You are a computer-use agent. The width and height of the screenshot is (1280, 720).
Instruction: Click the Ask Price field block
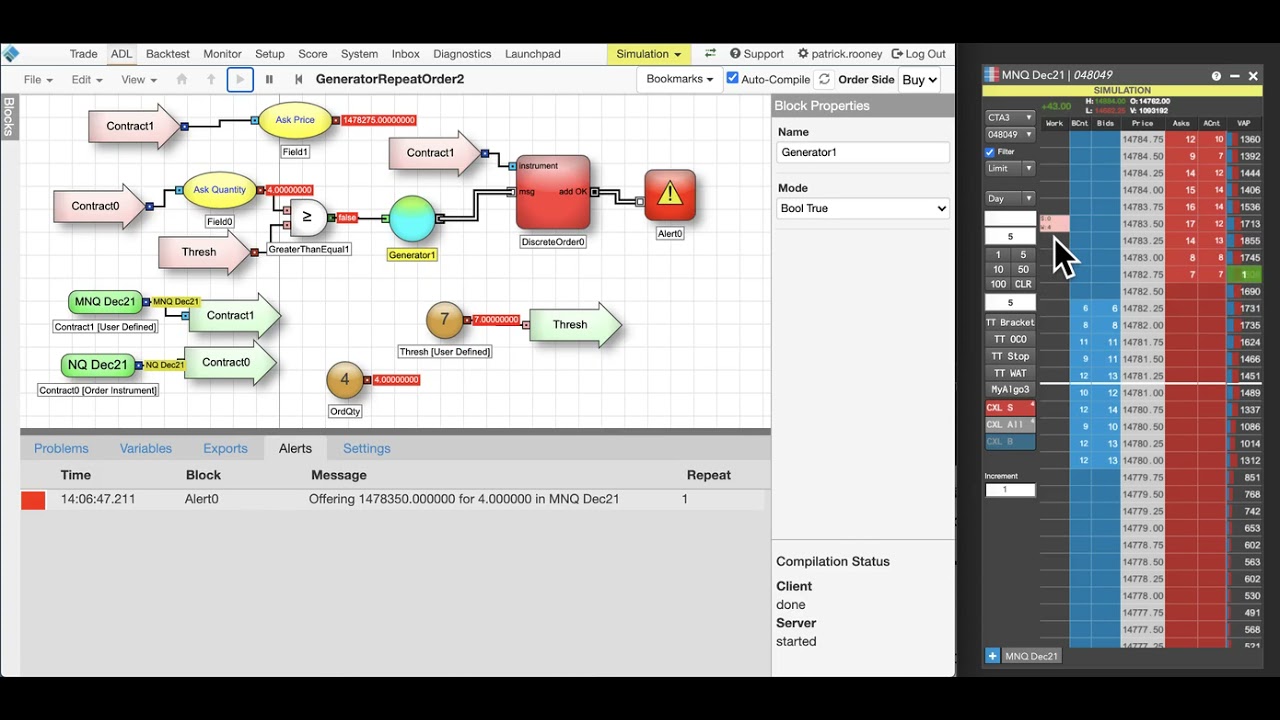pos(295,120)
